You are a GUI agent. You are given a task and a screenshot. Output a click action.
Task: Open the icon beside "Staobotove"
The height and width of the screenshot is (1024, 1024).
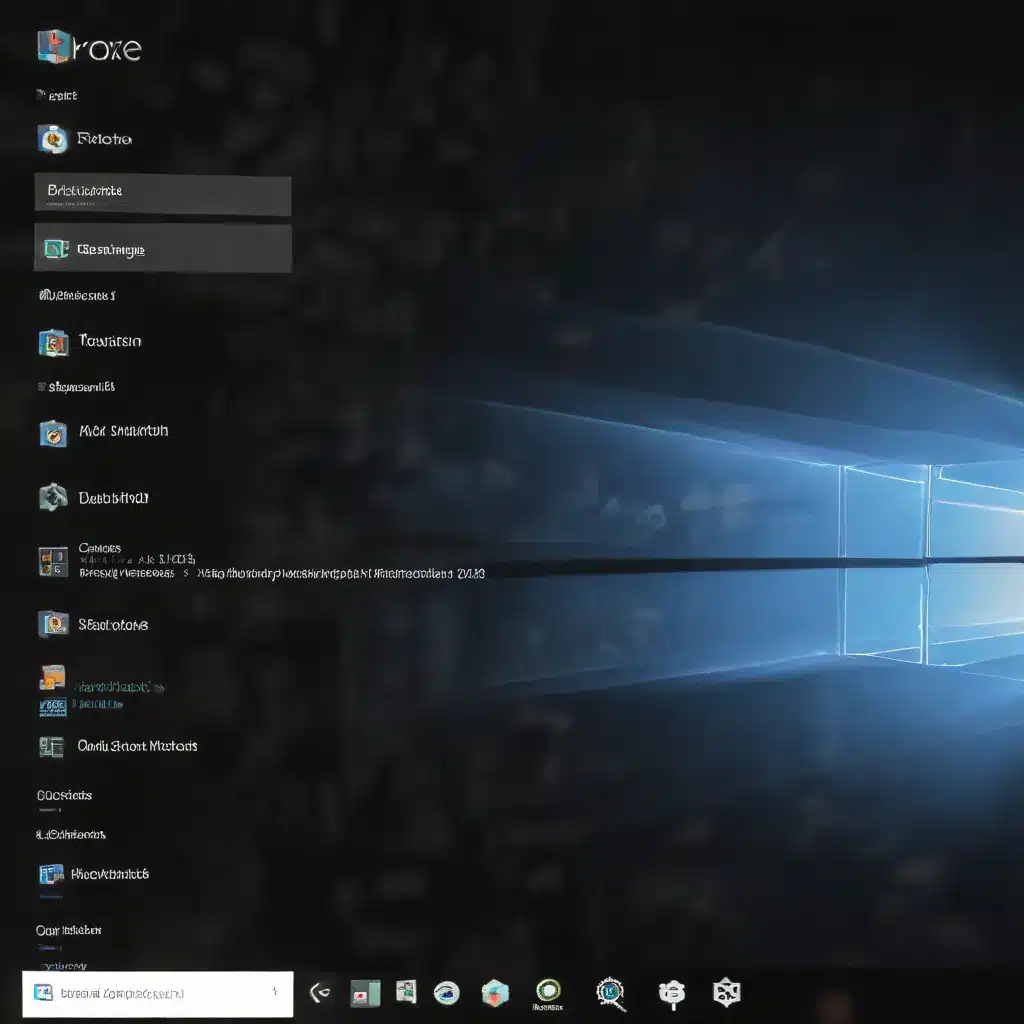(x=54, y=624)
